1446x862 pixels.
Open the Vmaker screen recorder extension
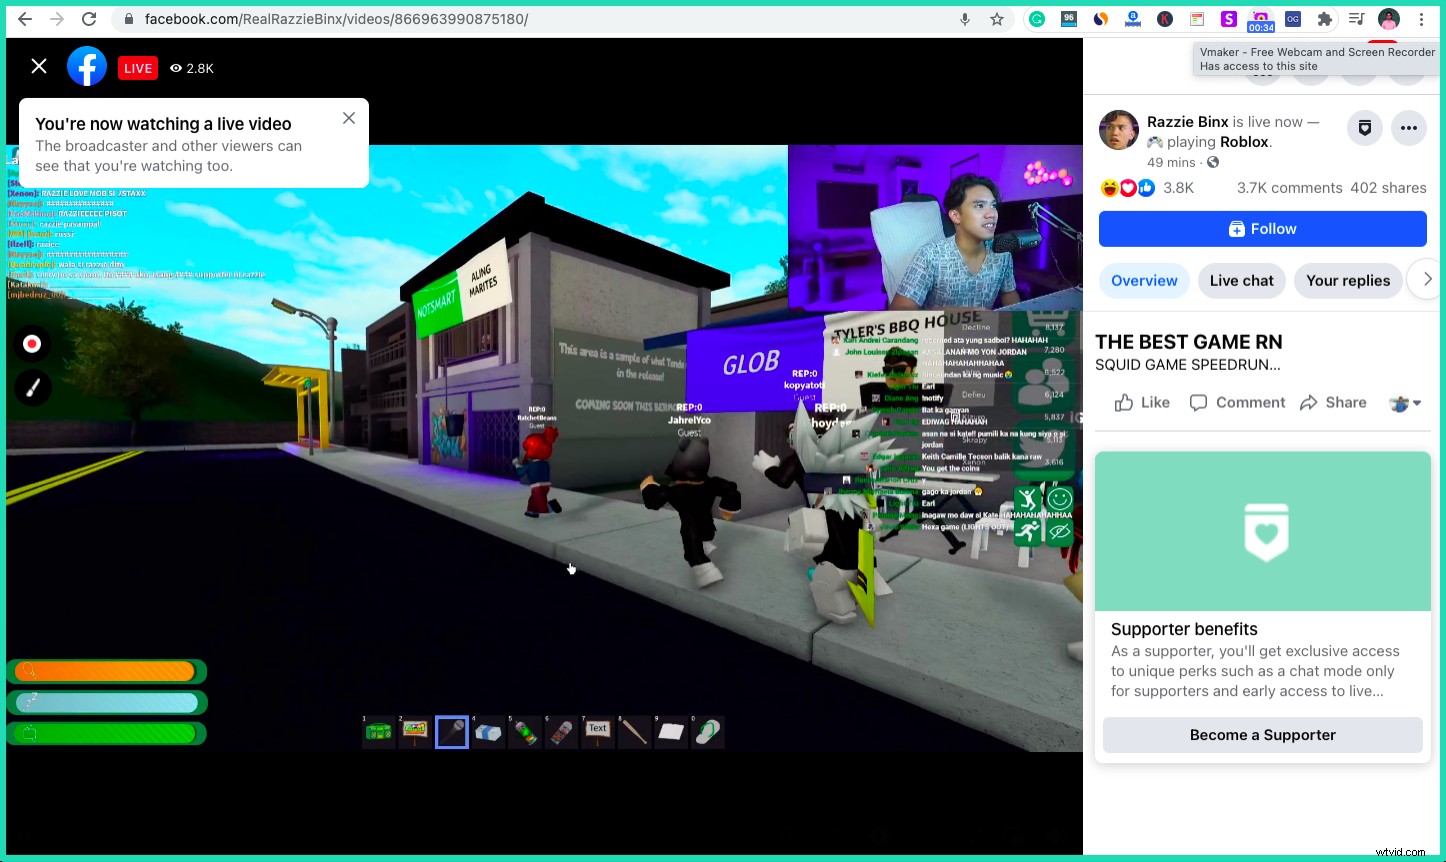pos(1260,20)
